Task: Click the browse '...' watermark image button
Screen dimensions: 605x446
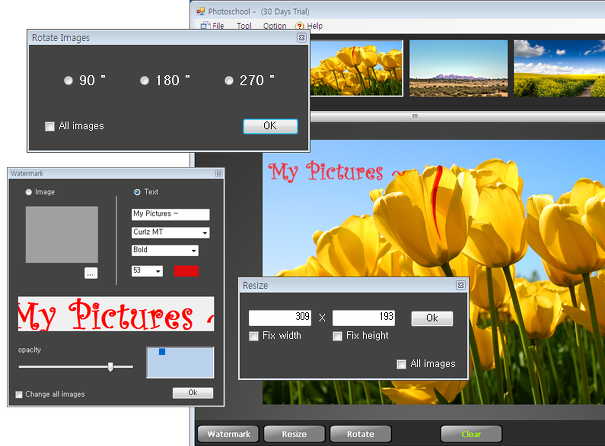Action: (91, 273)
